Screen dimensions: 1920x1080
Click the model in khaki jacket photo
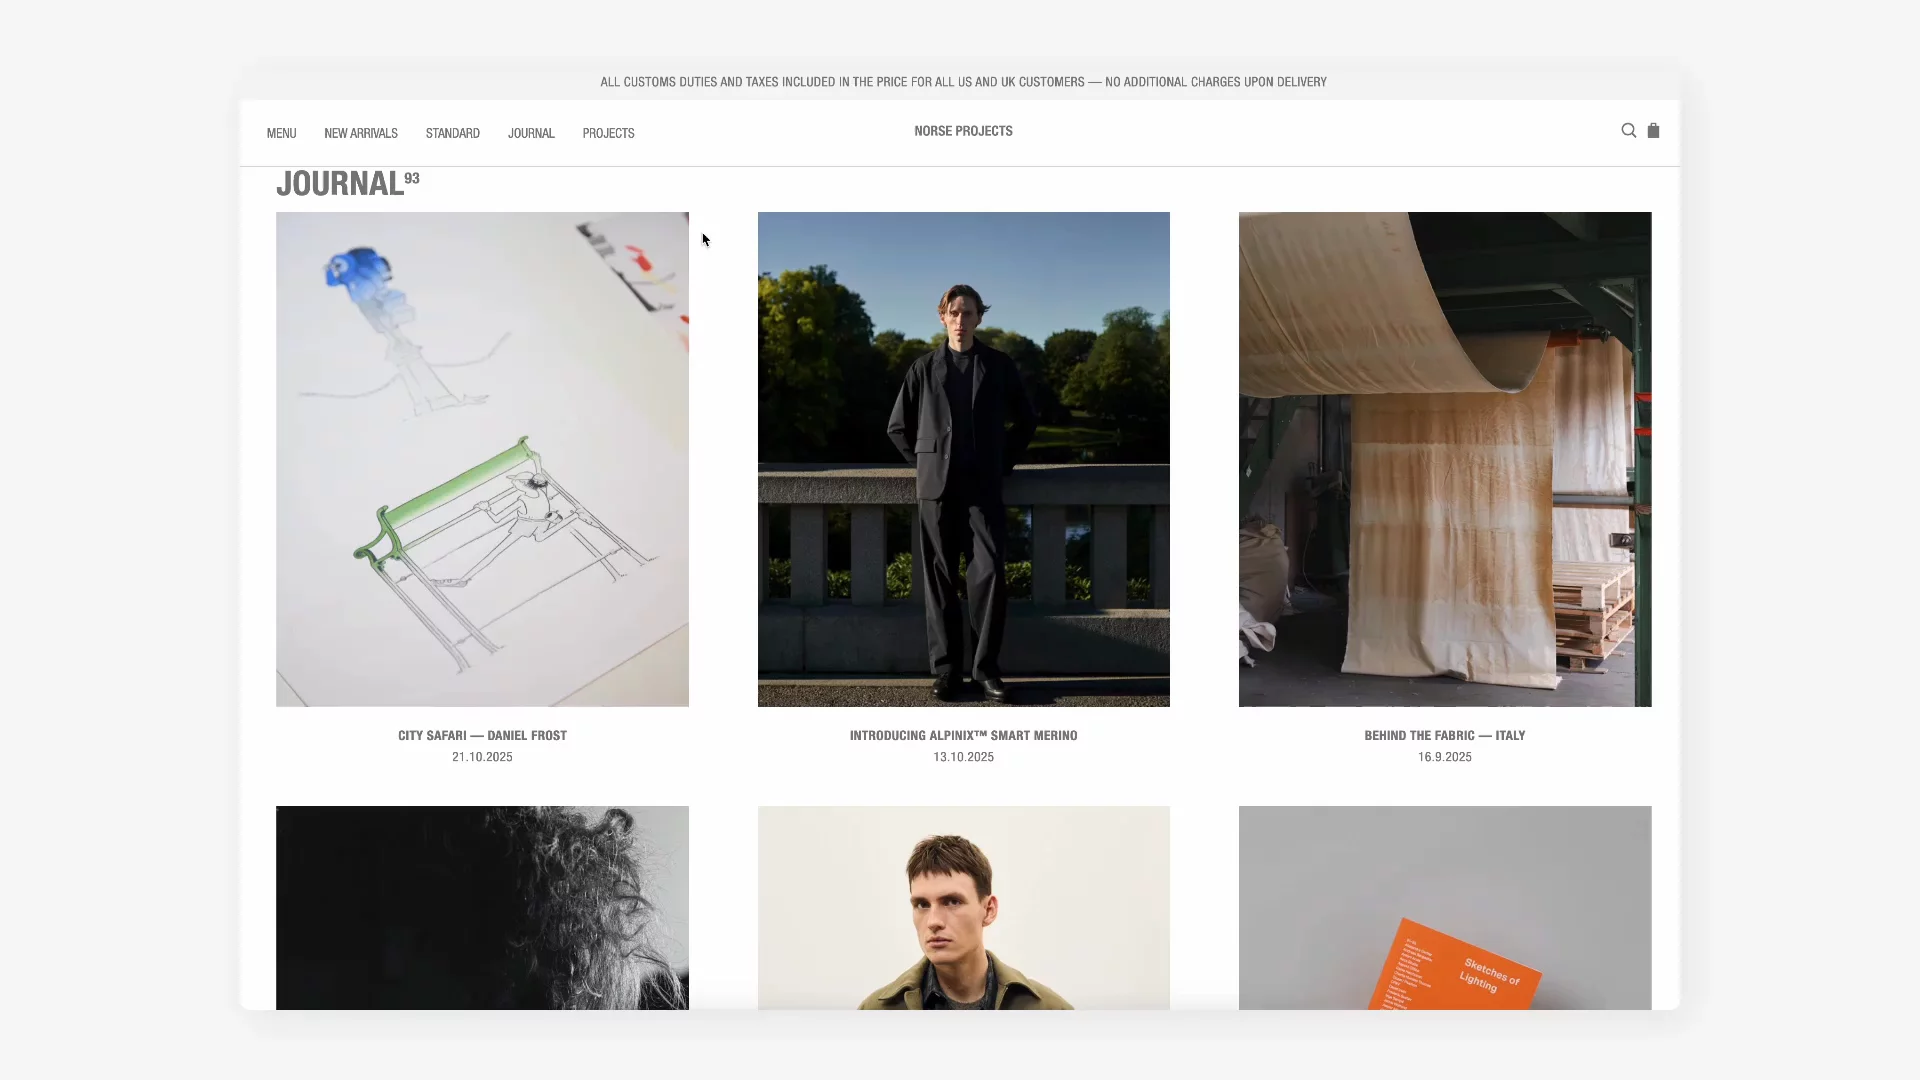click(963, 907)
